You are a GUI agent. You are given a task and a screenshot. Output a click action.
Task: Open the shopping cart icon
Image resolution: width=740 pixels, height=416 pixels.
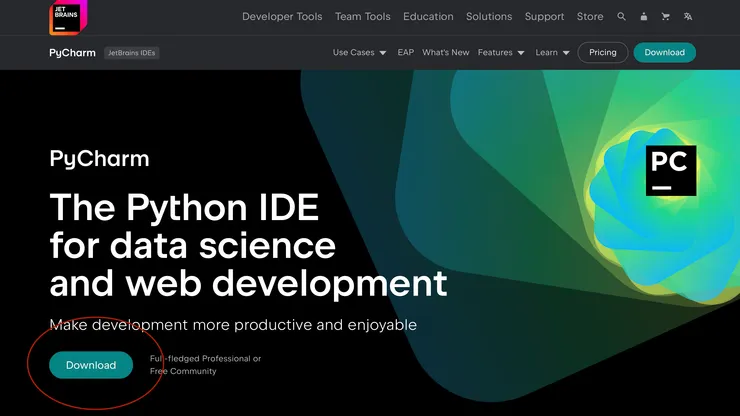[x=665, y=17]
